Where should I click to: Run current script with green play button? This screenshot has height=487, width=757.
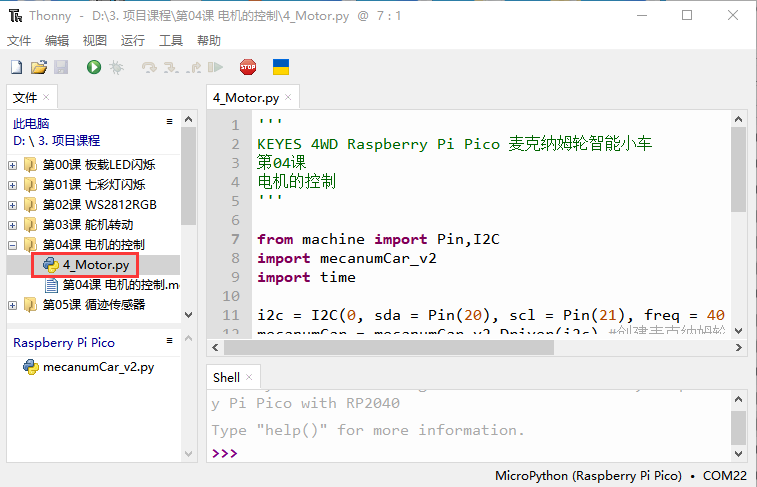94,67
